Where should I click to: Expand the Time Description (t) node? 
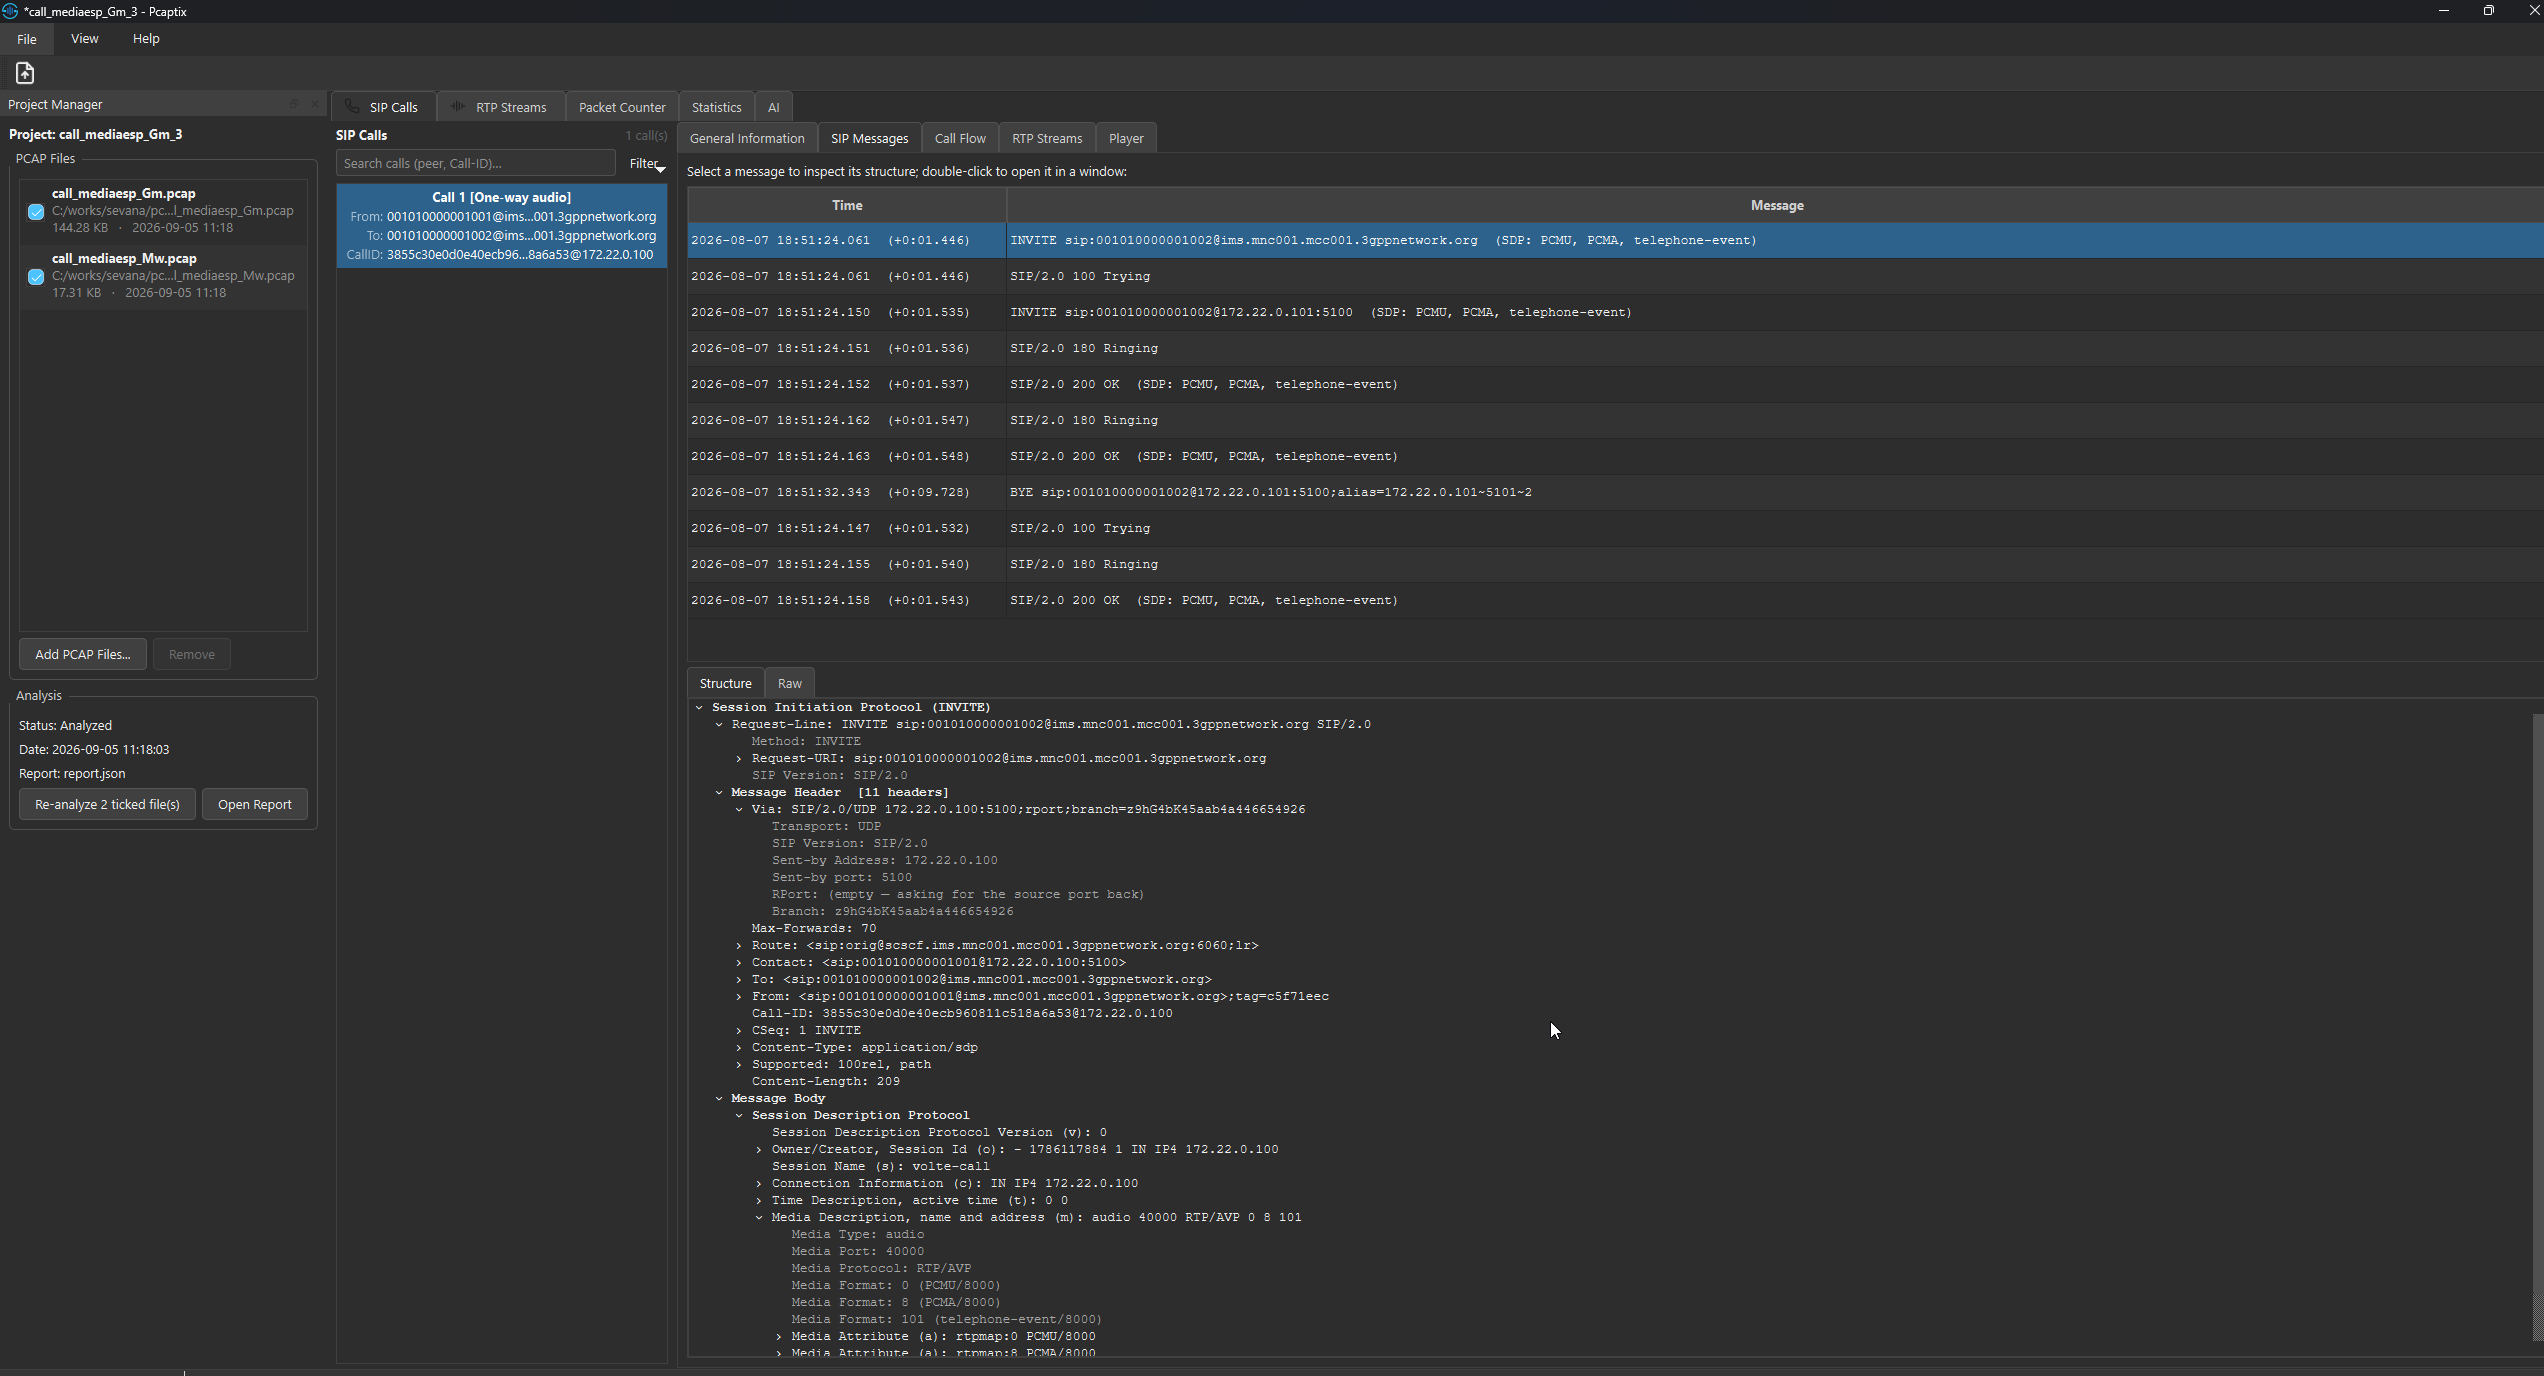(x=759, y=1201)
